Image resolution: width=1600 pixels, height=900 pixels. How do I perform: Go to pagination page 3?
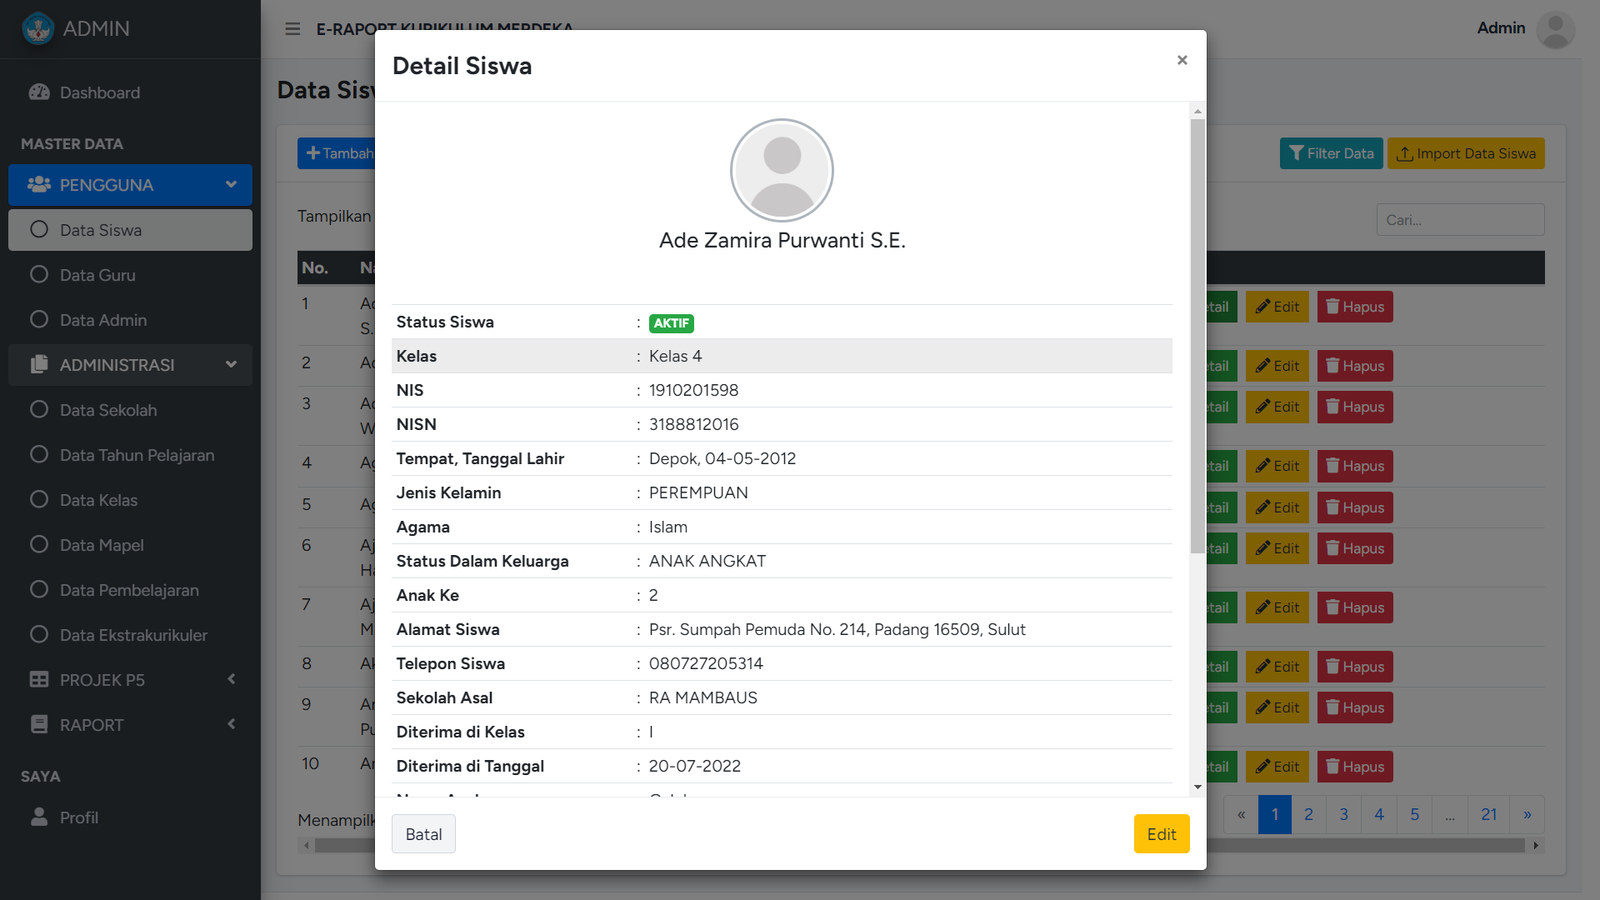tap(1343, 814)
